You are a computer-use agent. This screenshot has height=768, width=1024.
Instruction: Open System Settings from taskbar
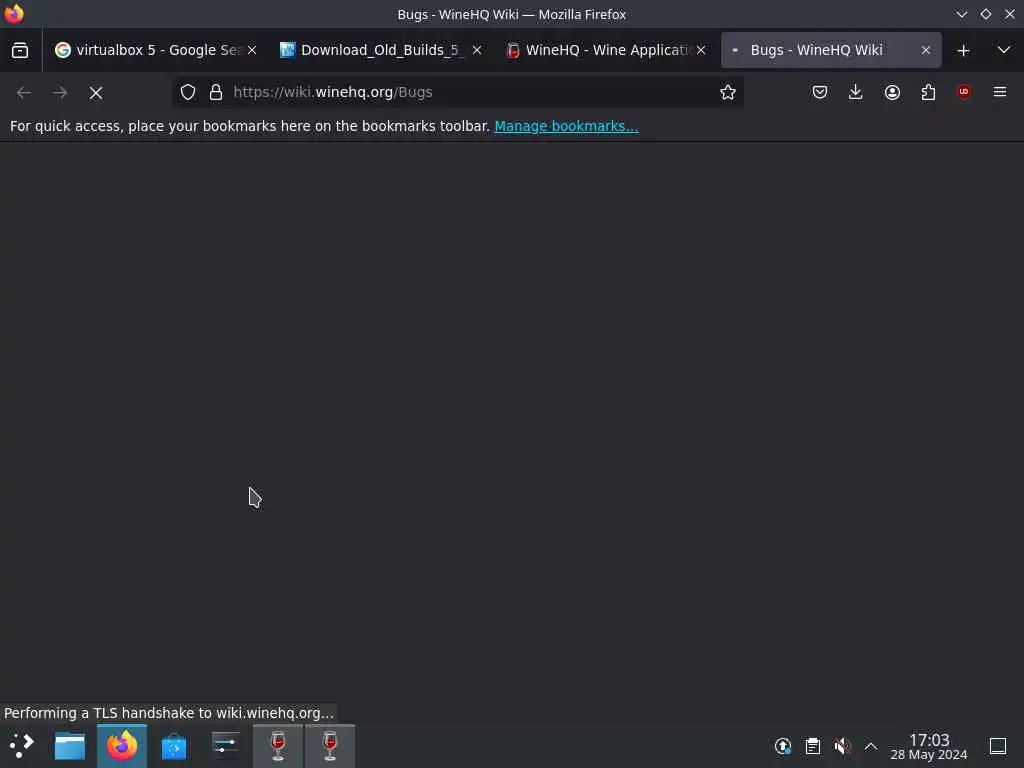tap(225, 746)
